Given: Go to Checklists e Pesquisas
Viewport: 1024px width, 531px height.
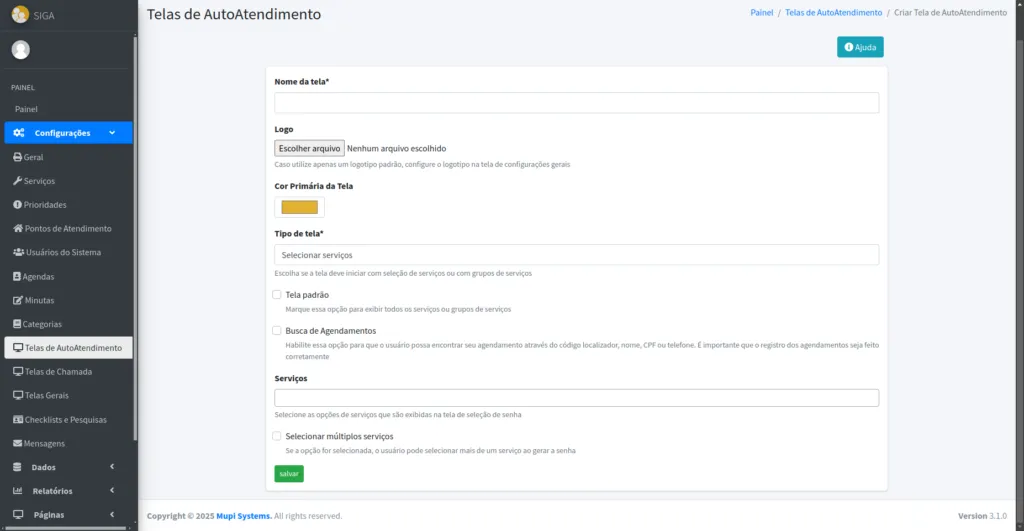Looking at the screenshot, I should coord(65,420).
